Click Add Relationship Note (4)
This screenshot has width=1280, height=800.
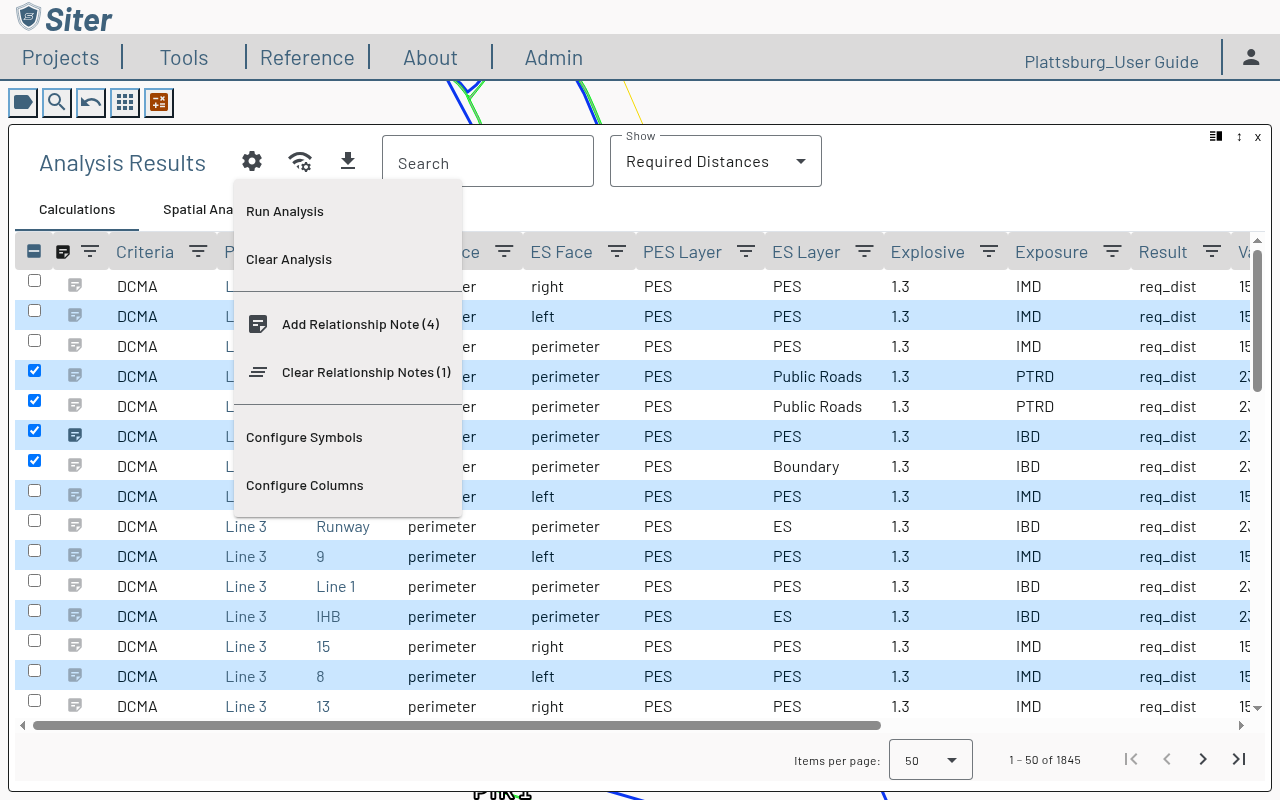coord(348,324)
